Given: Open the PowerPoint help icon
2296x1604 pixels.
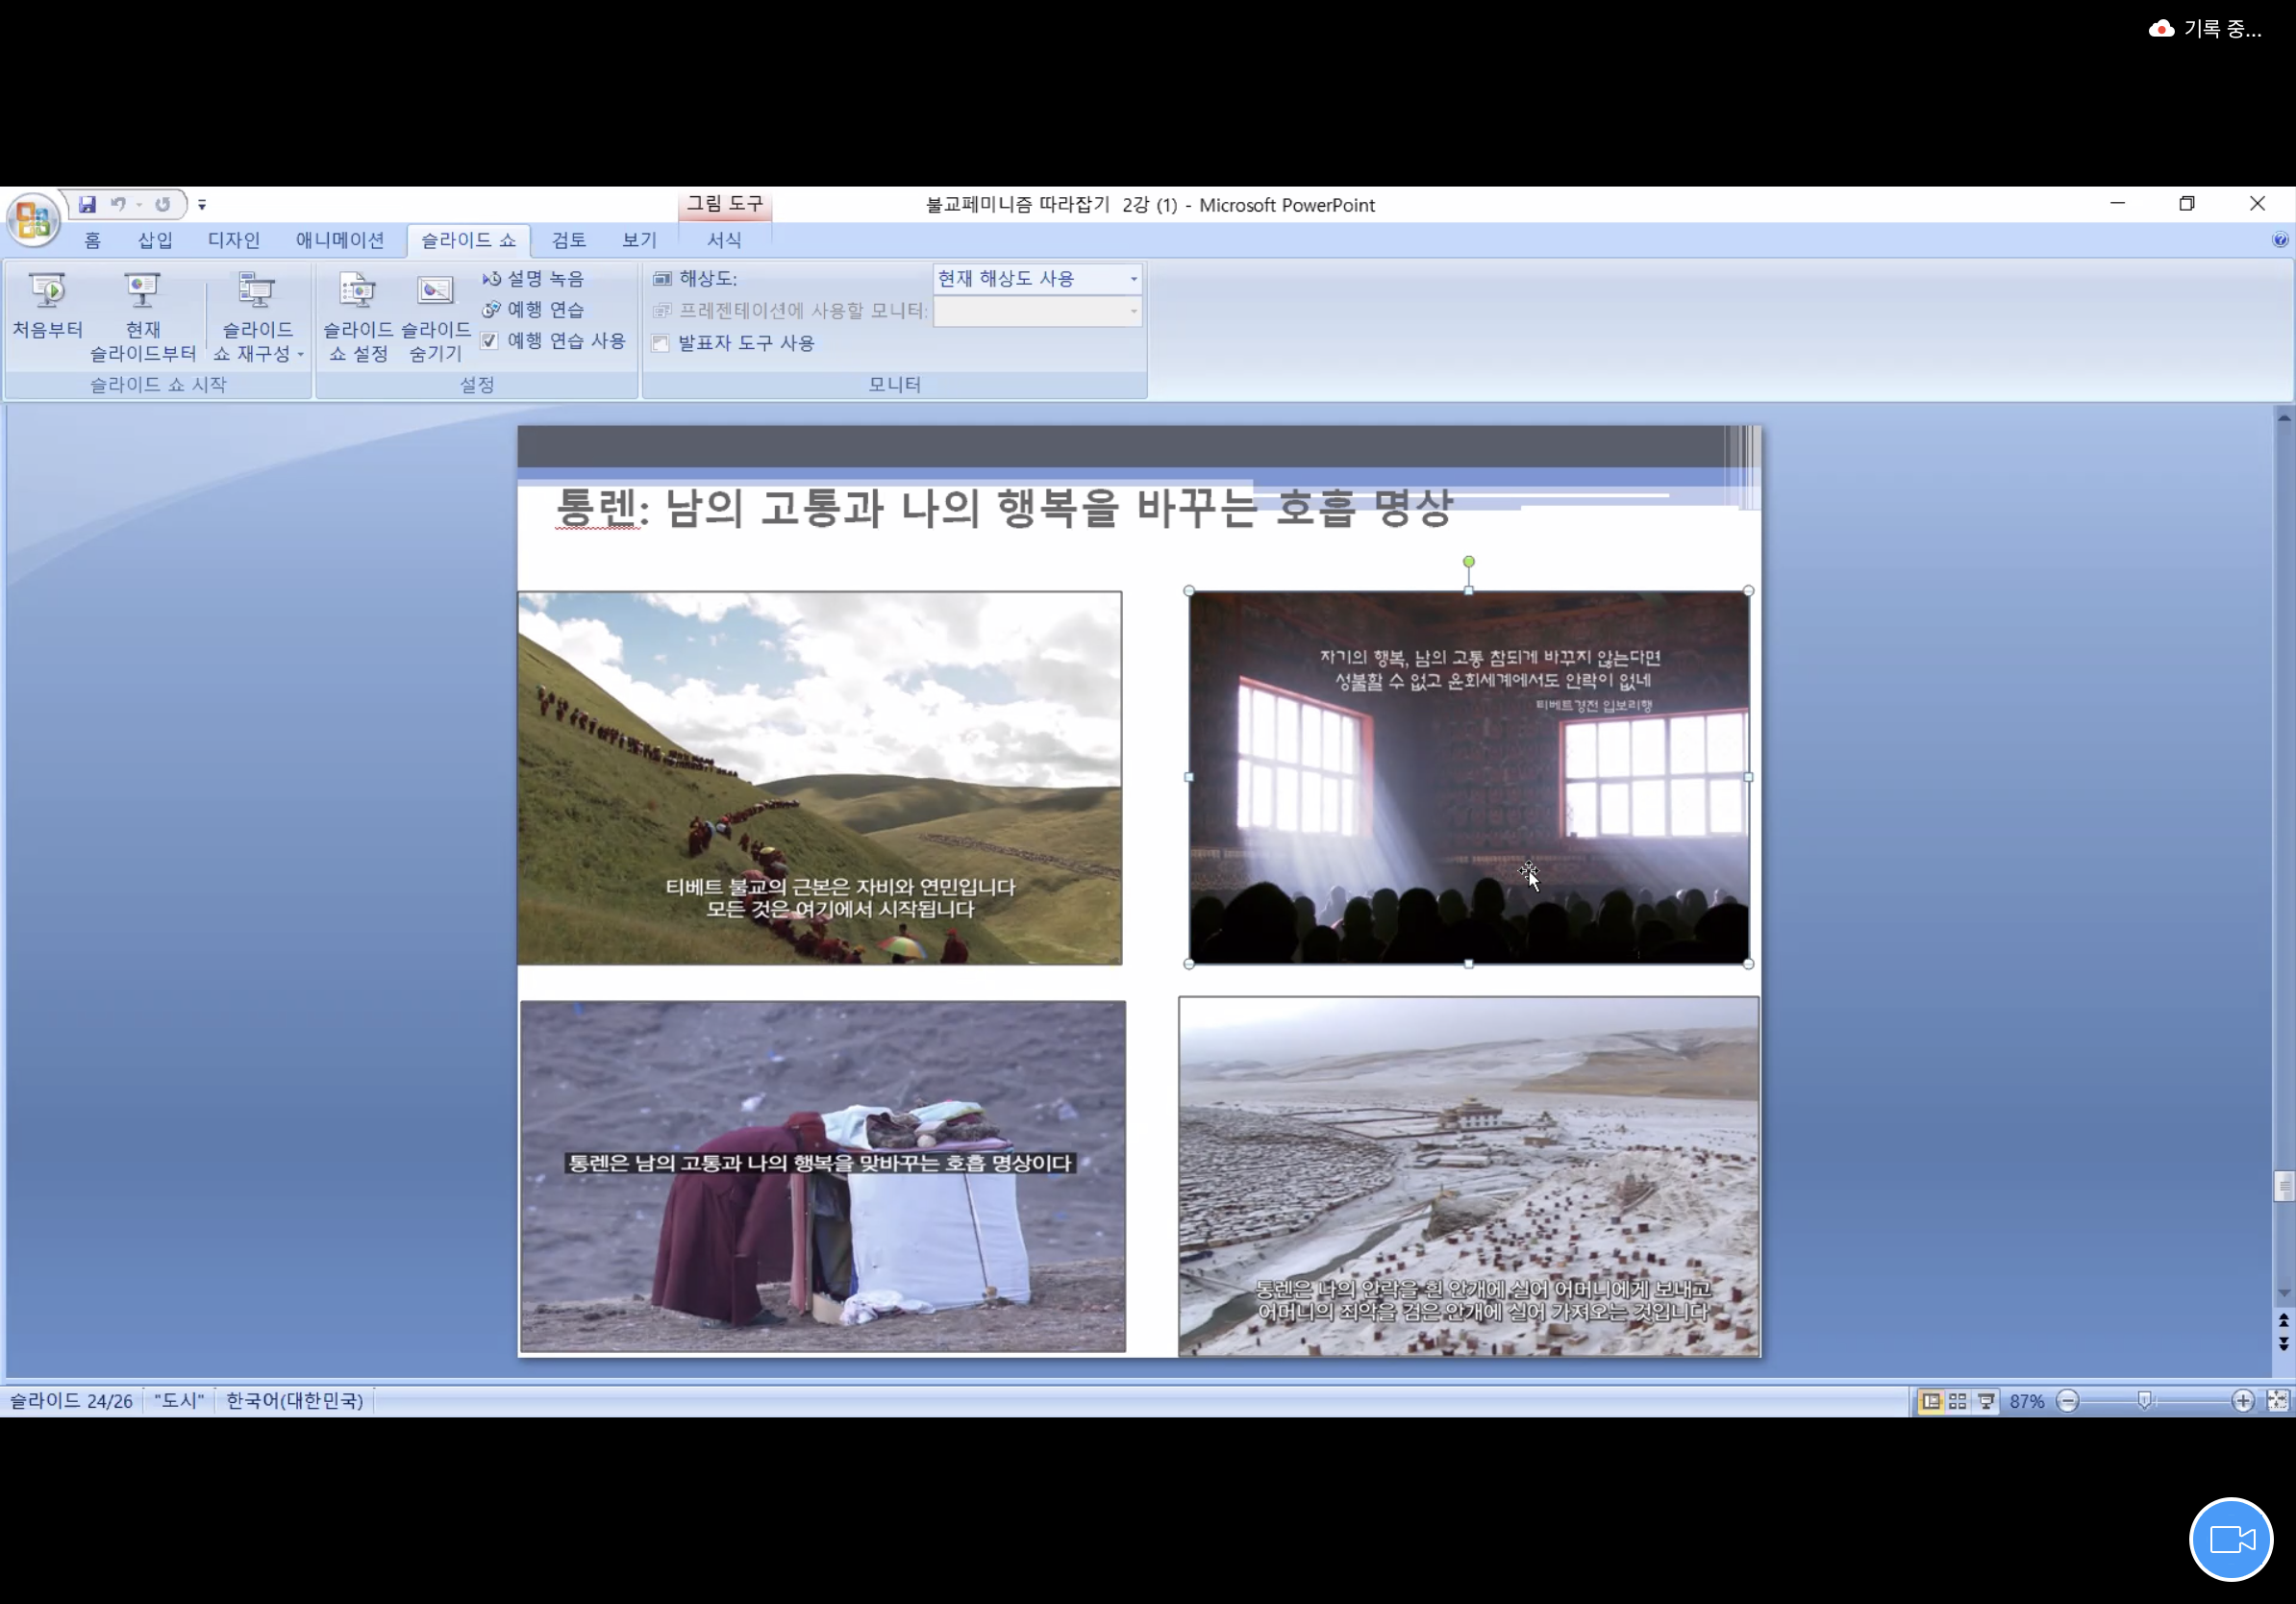Looking at the screenshot, I should 2279,240.
